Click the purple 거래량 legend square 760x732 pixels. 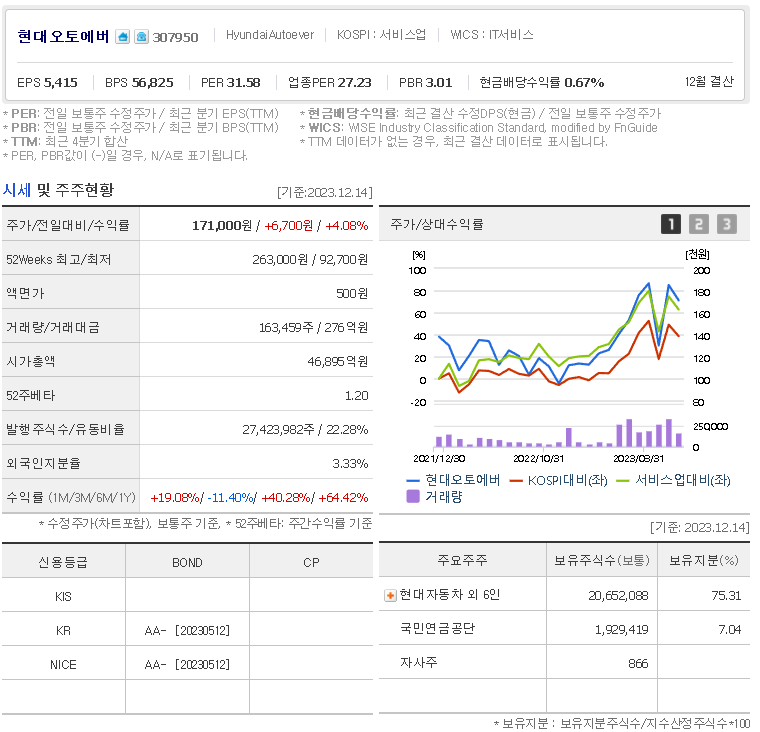pos(412,496)
